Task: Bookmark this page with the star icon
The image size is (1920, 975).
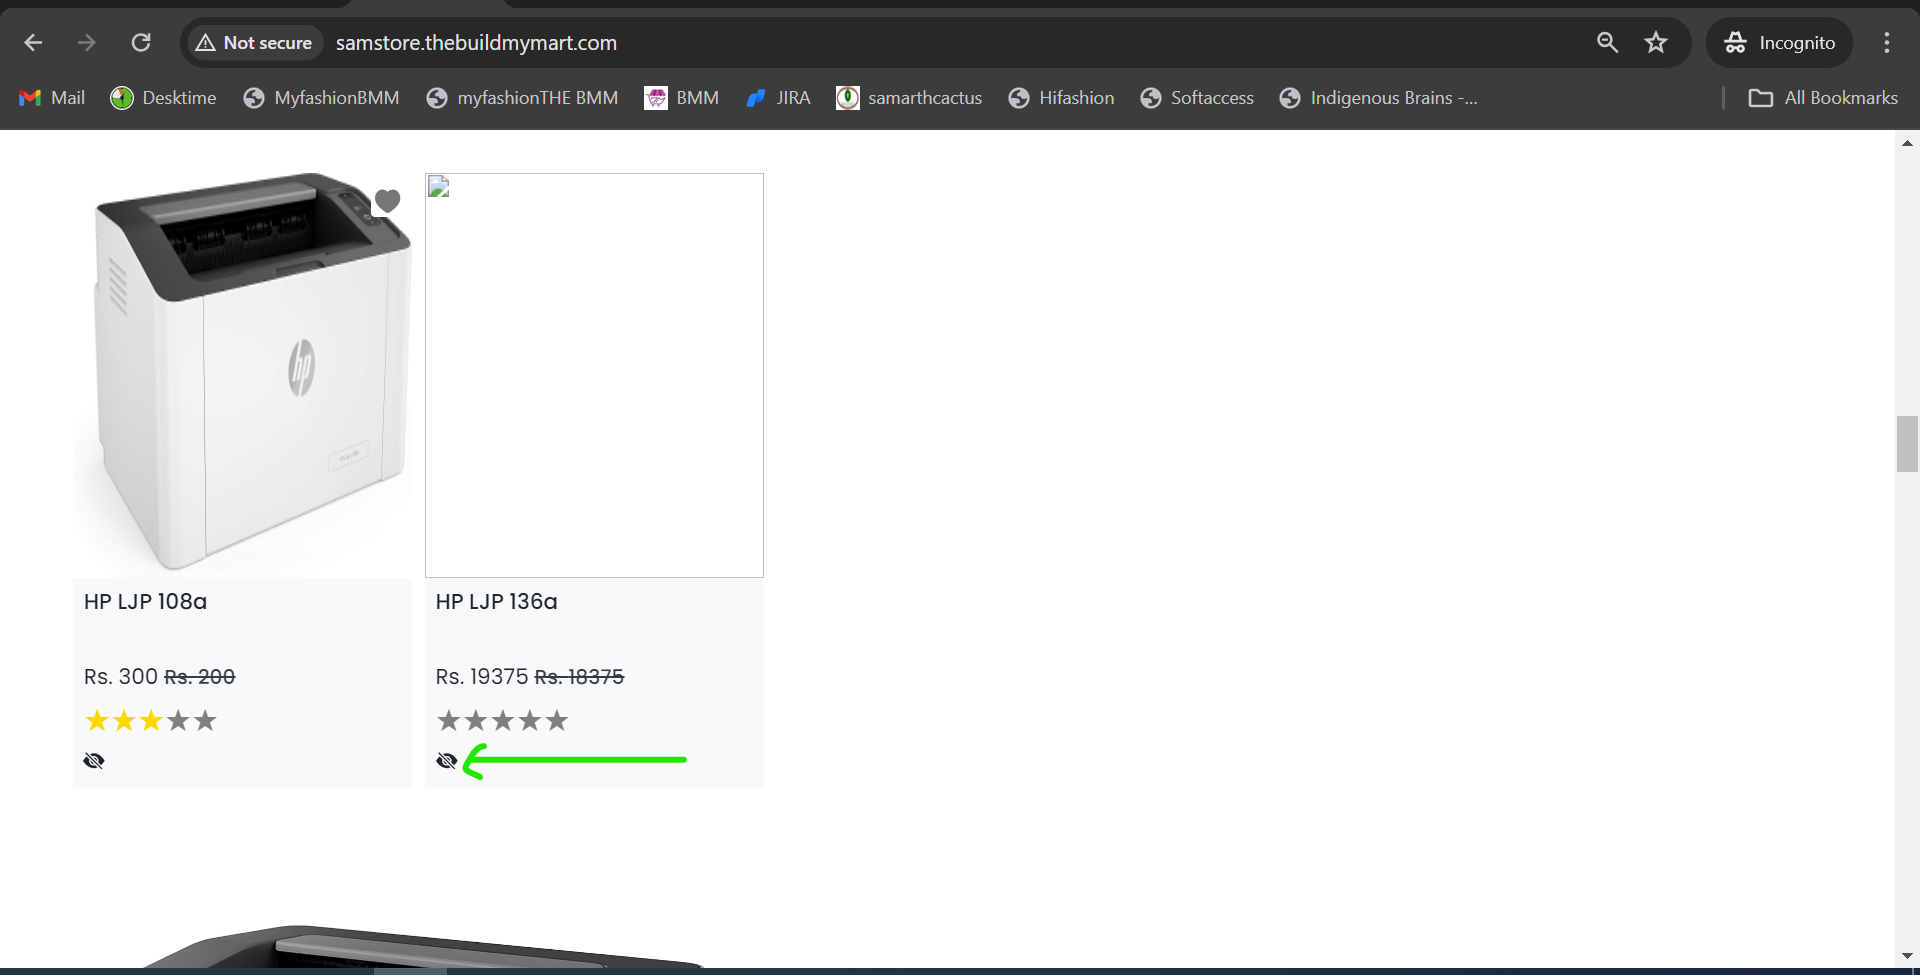Action: [x=1656, y=42]
